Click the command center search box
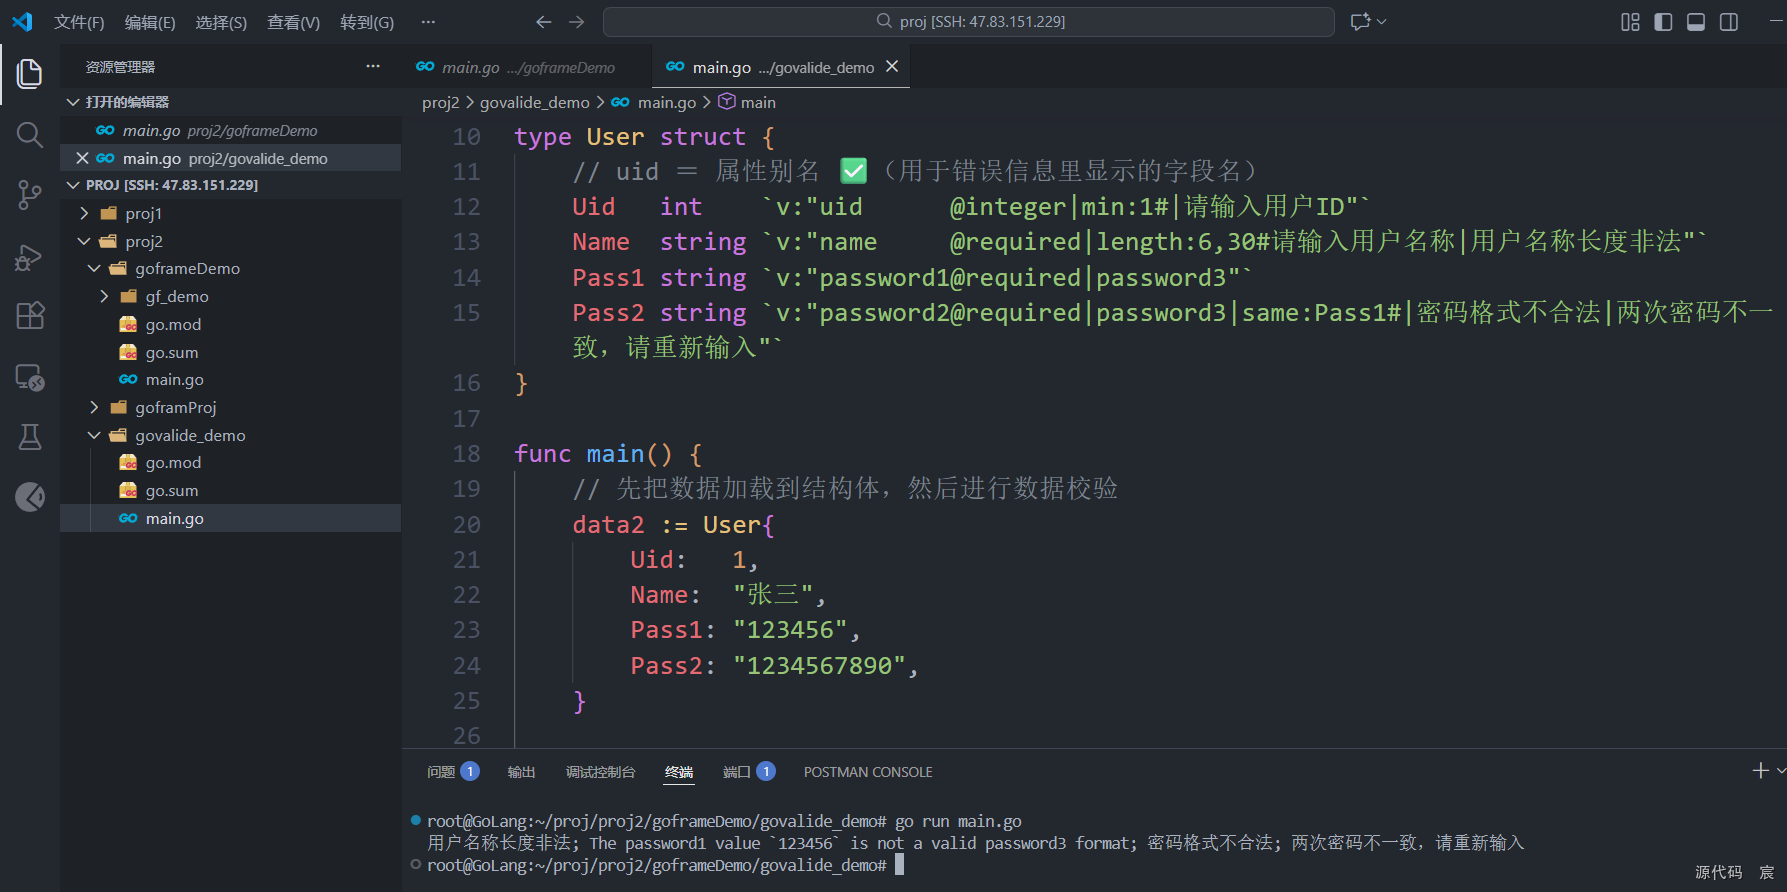 [968, 21]
